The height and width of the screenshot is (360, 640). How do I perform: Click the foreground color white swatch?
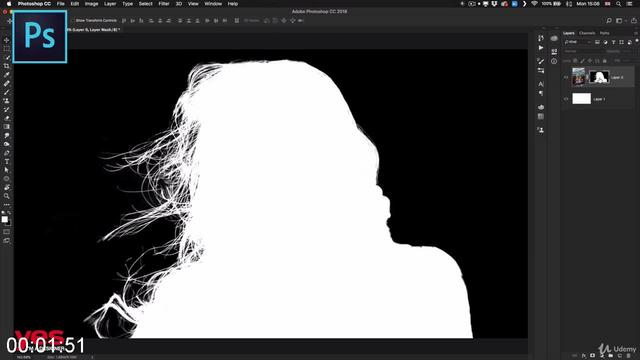(x=4, y=219)
